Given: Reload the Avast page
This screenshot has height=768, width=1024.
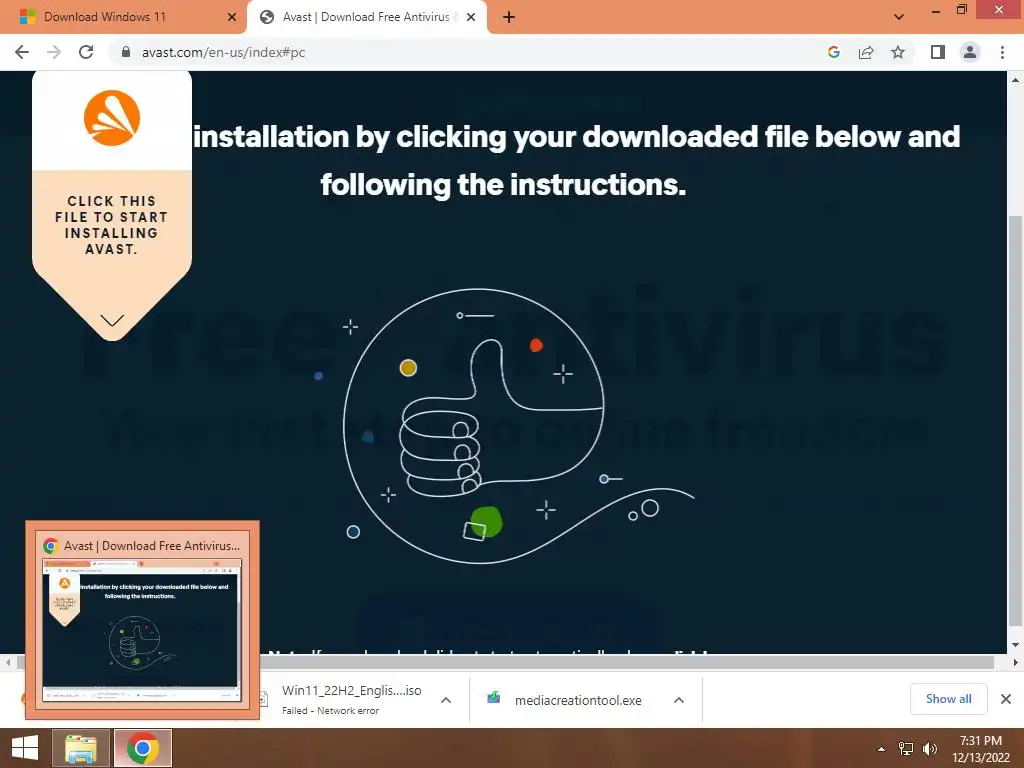Looking at the screenshot, I should (86, 52).
